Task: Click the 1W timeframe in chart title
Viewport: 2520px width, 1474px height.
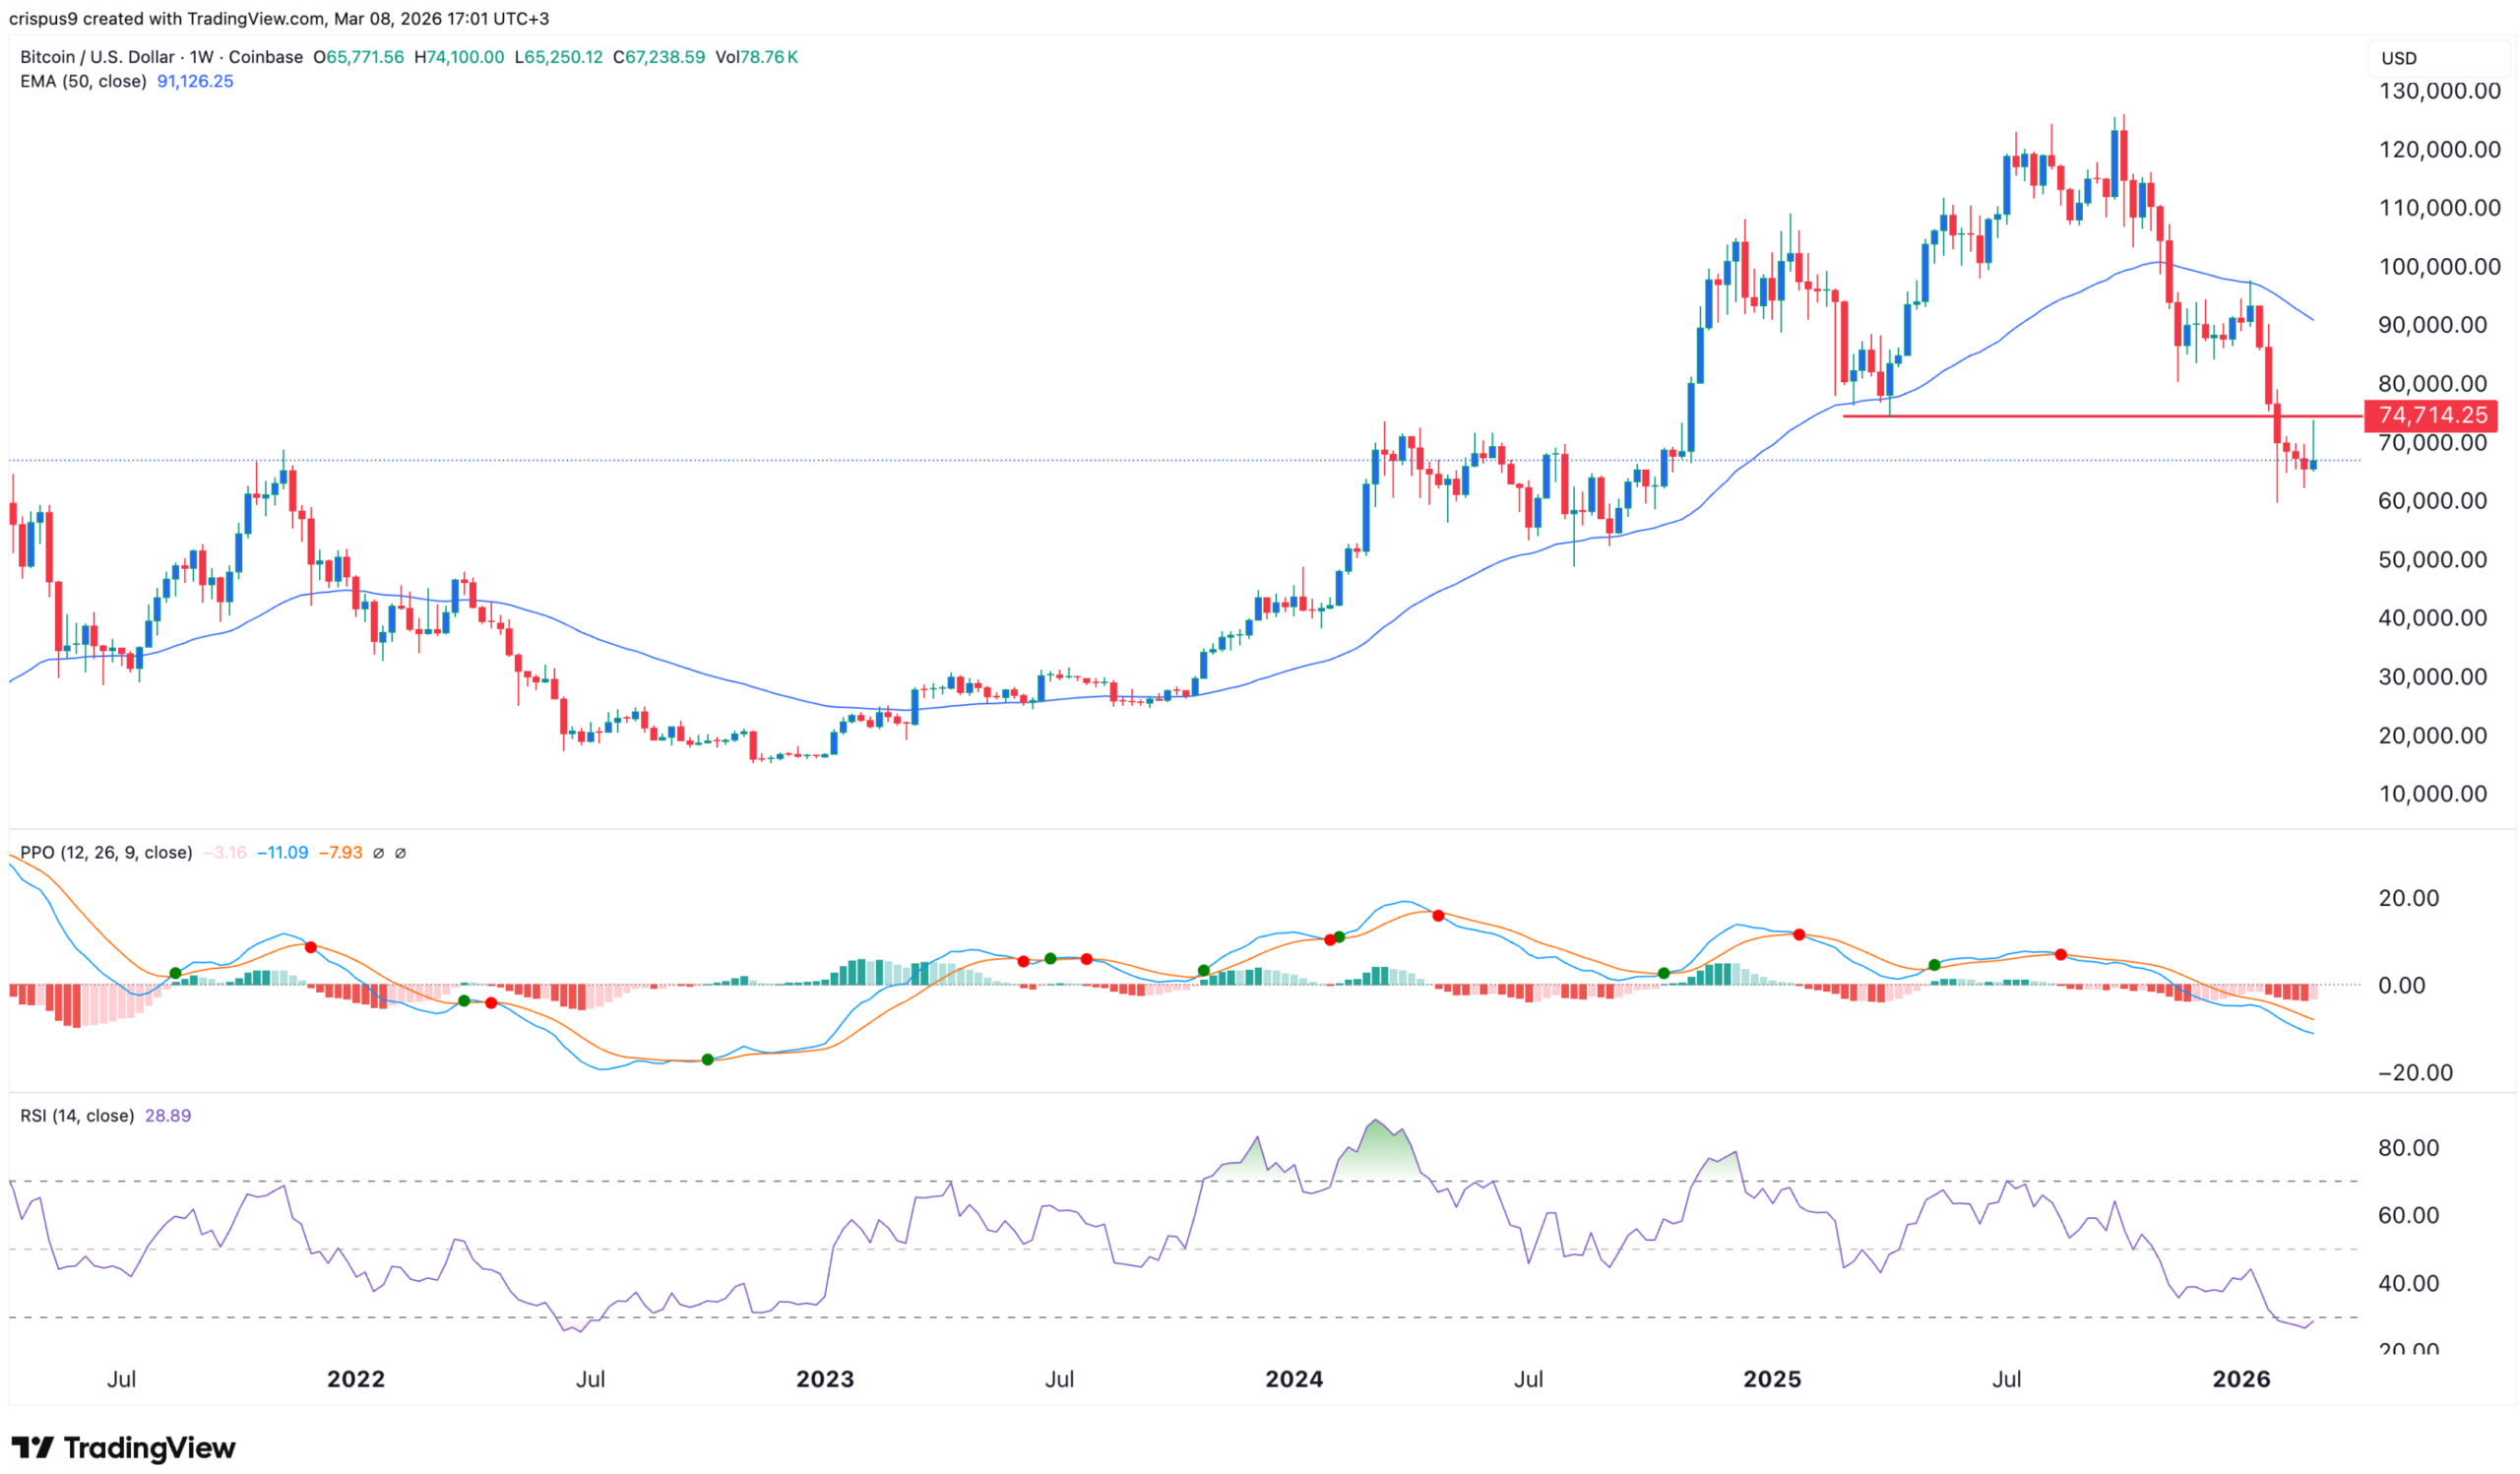Action: point(202,57)
